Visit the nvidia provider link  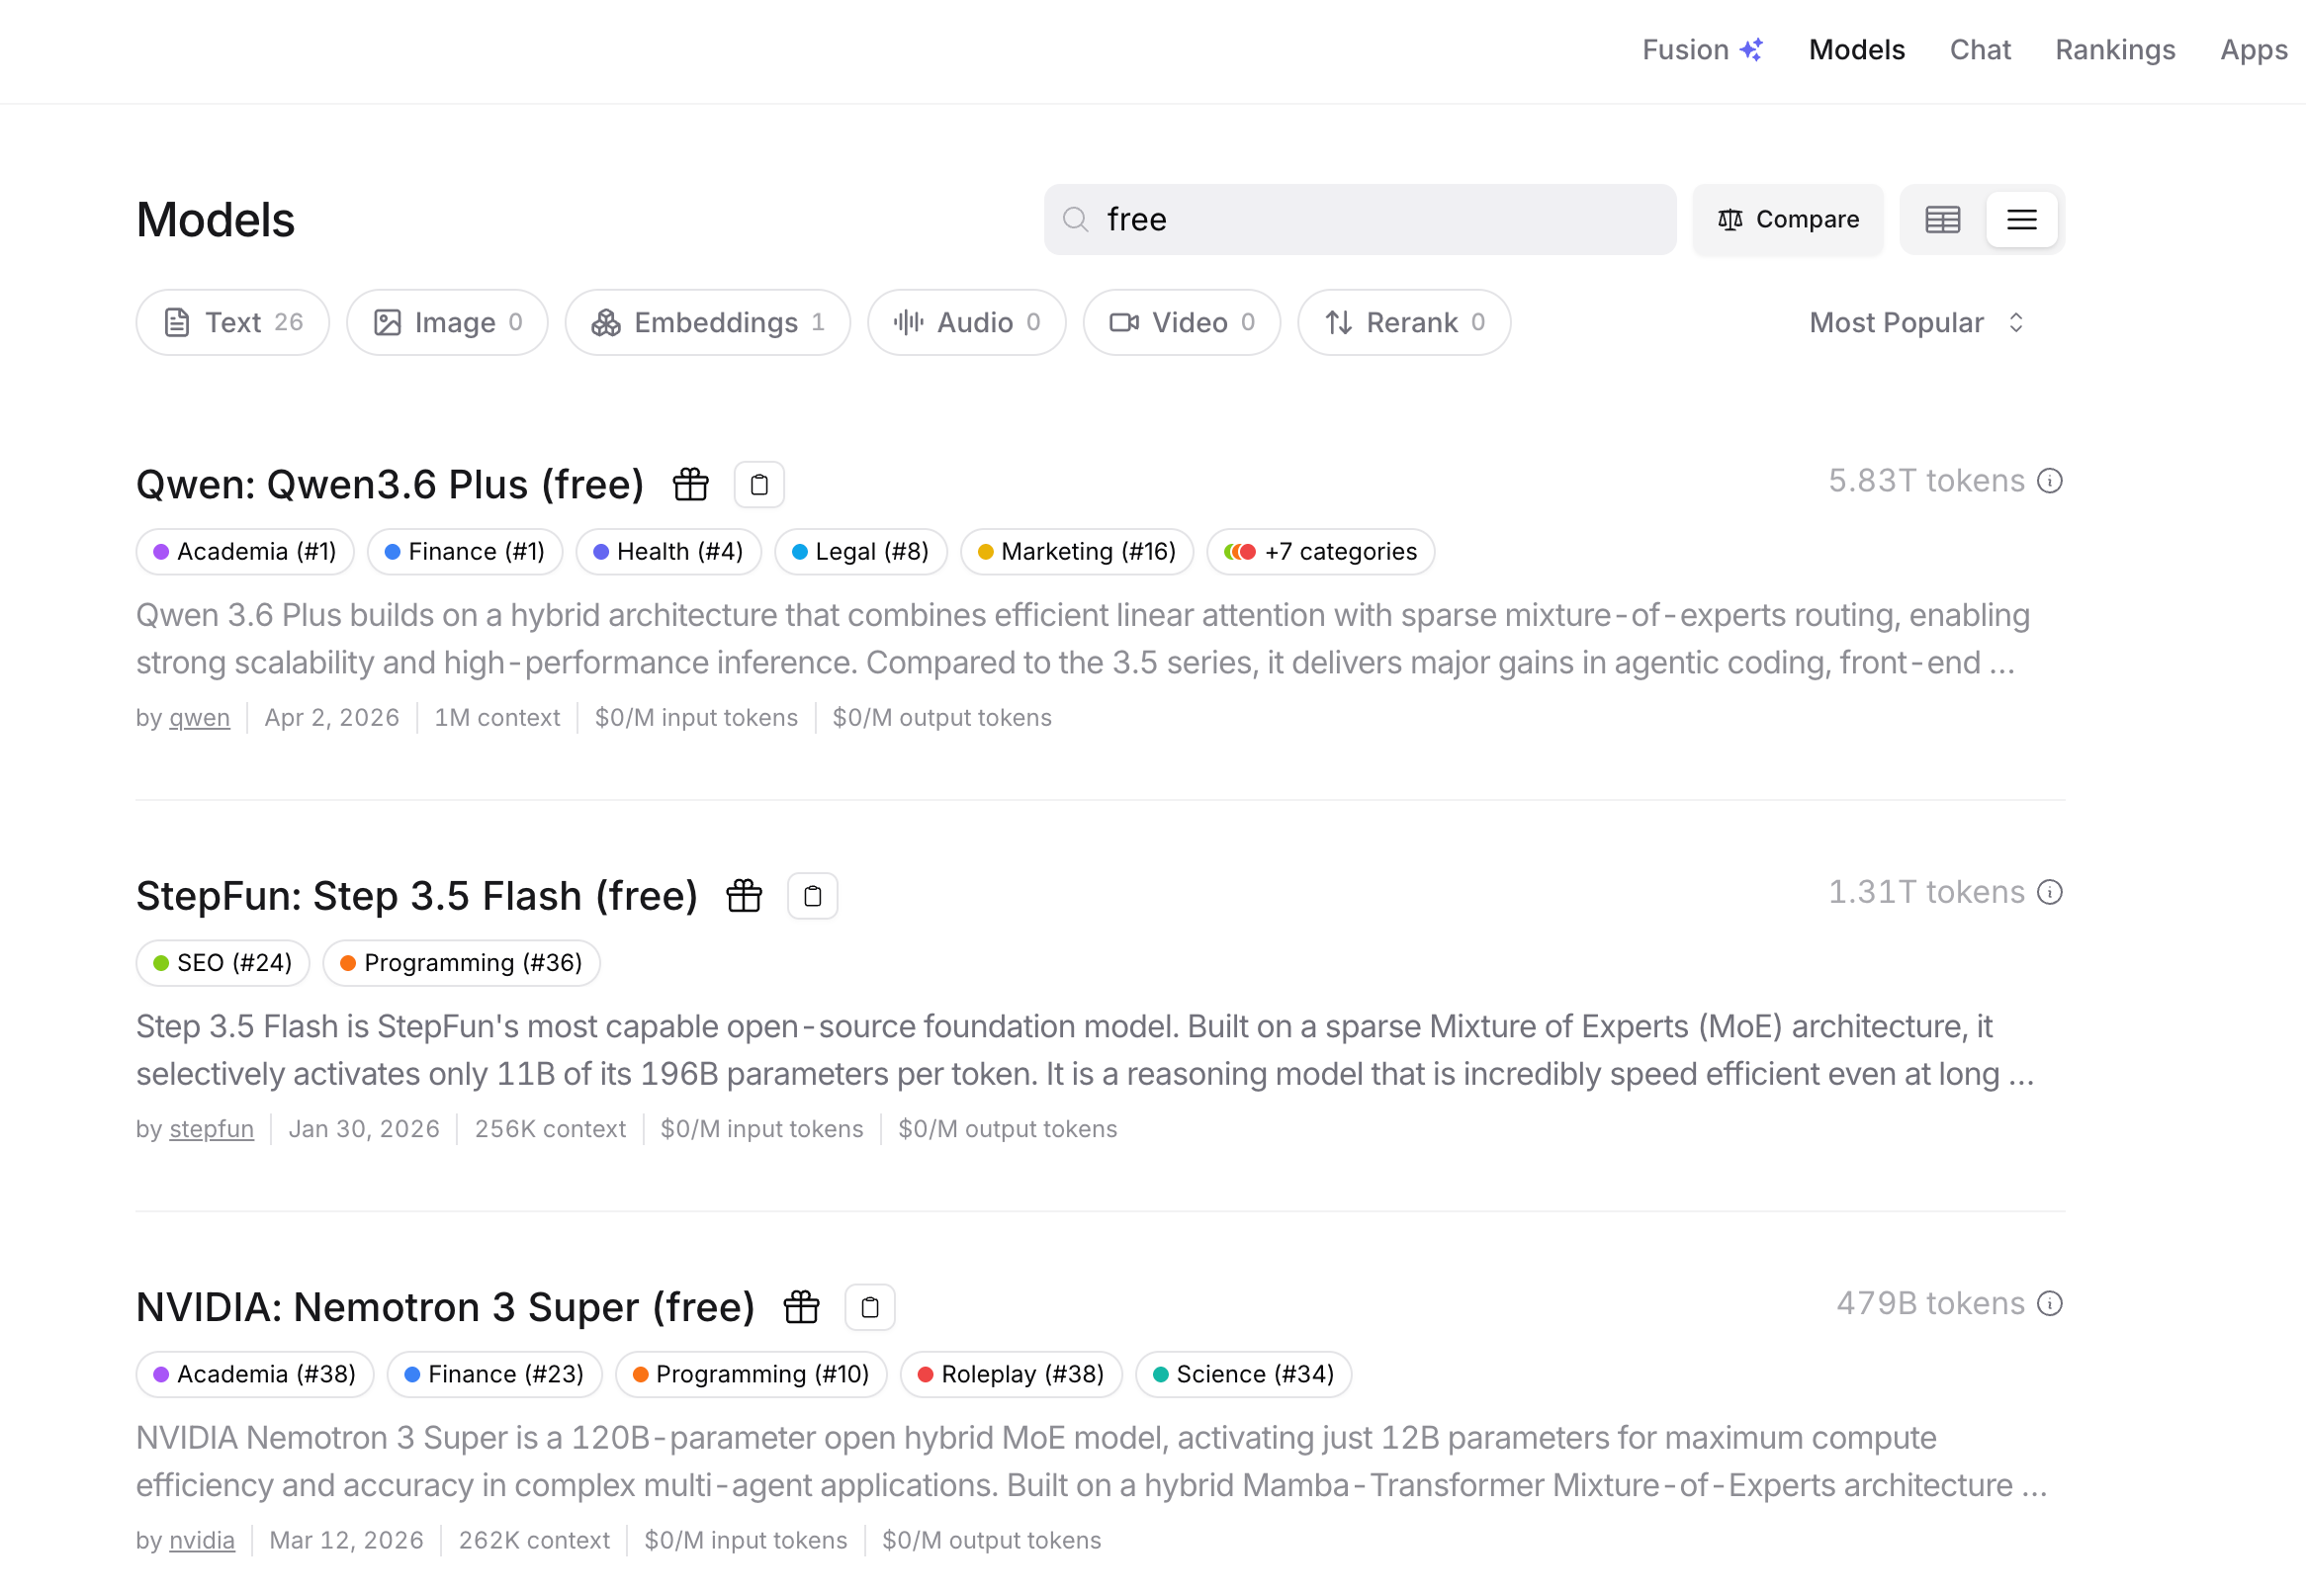(x=202, y=1540)
